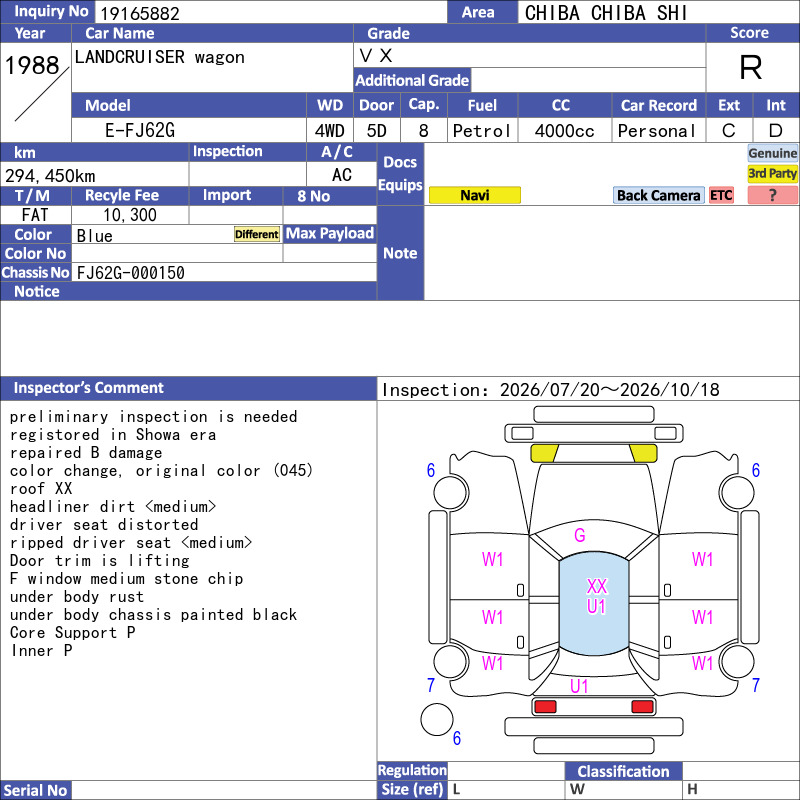
Task: Click the H height size field
Action: 741,789
